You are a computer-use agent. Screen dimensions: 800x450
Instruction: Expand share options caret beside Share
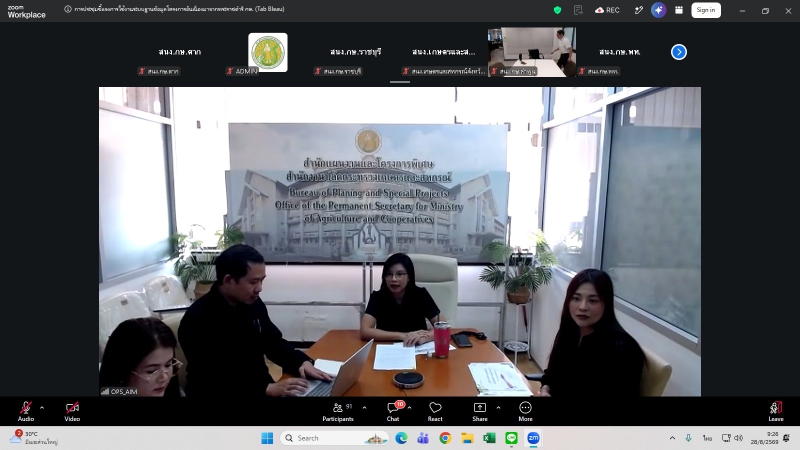498,408
